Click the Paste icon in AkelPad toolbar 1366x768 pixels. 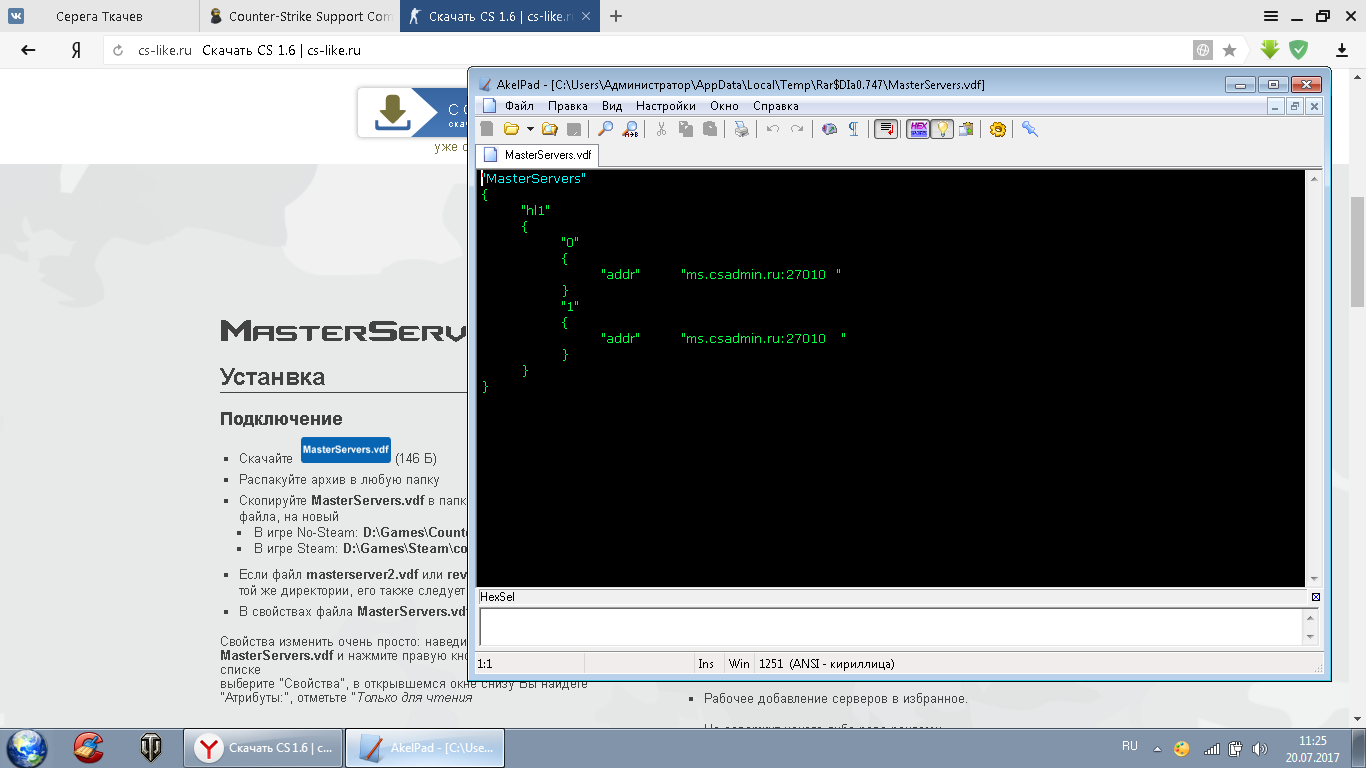click(x=710, y=129)
